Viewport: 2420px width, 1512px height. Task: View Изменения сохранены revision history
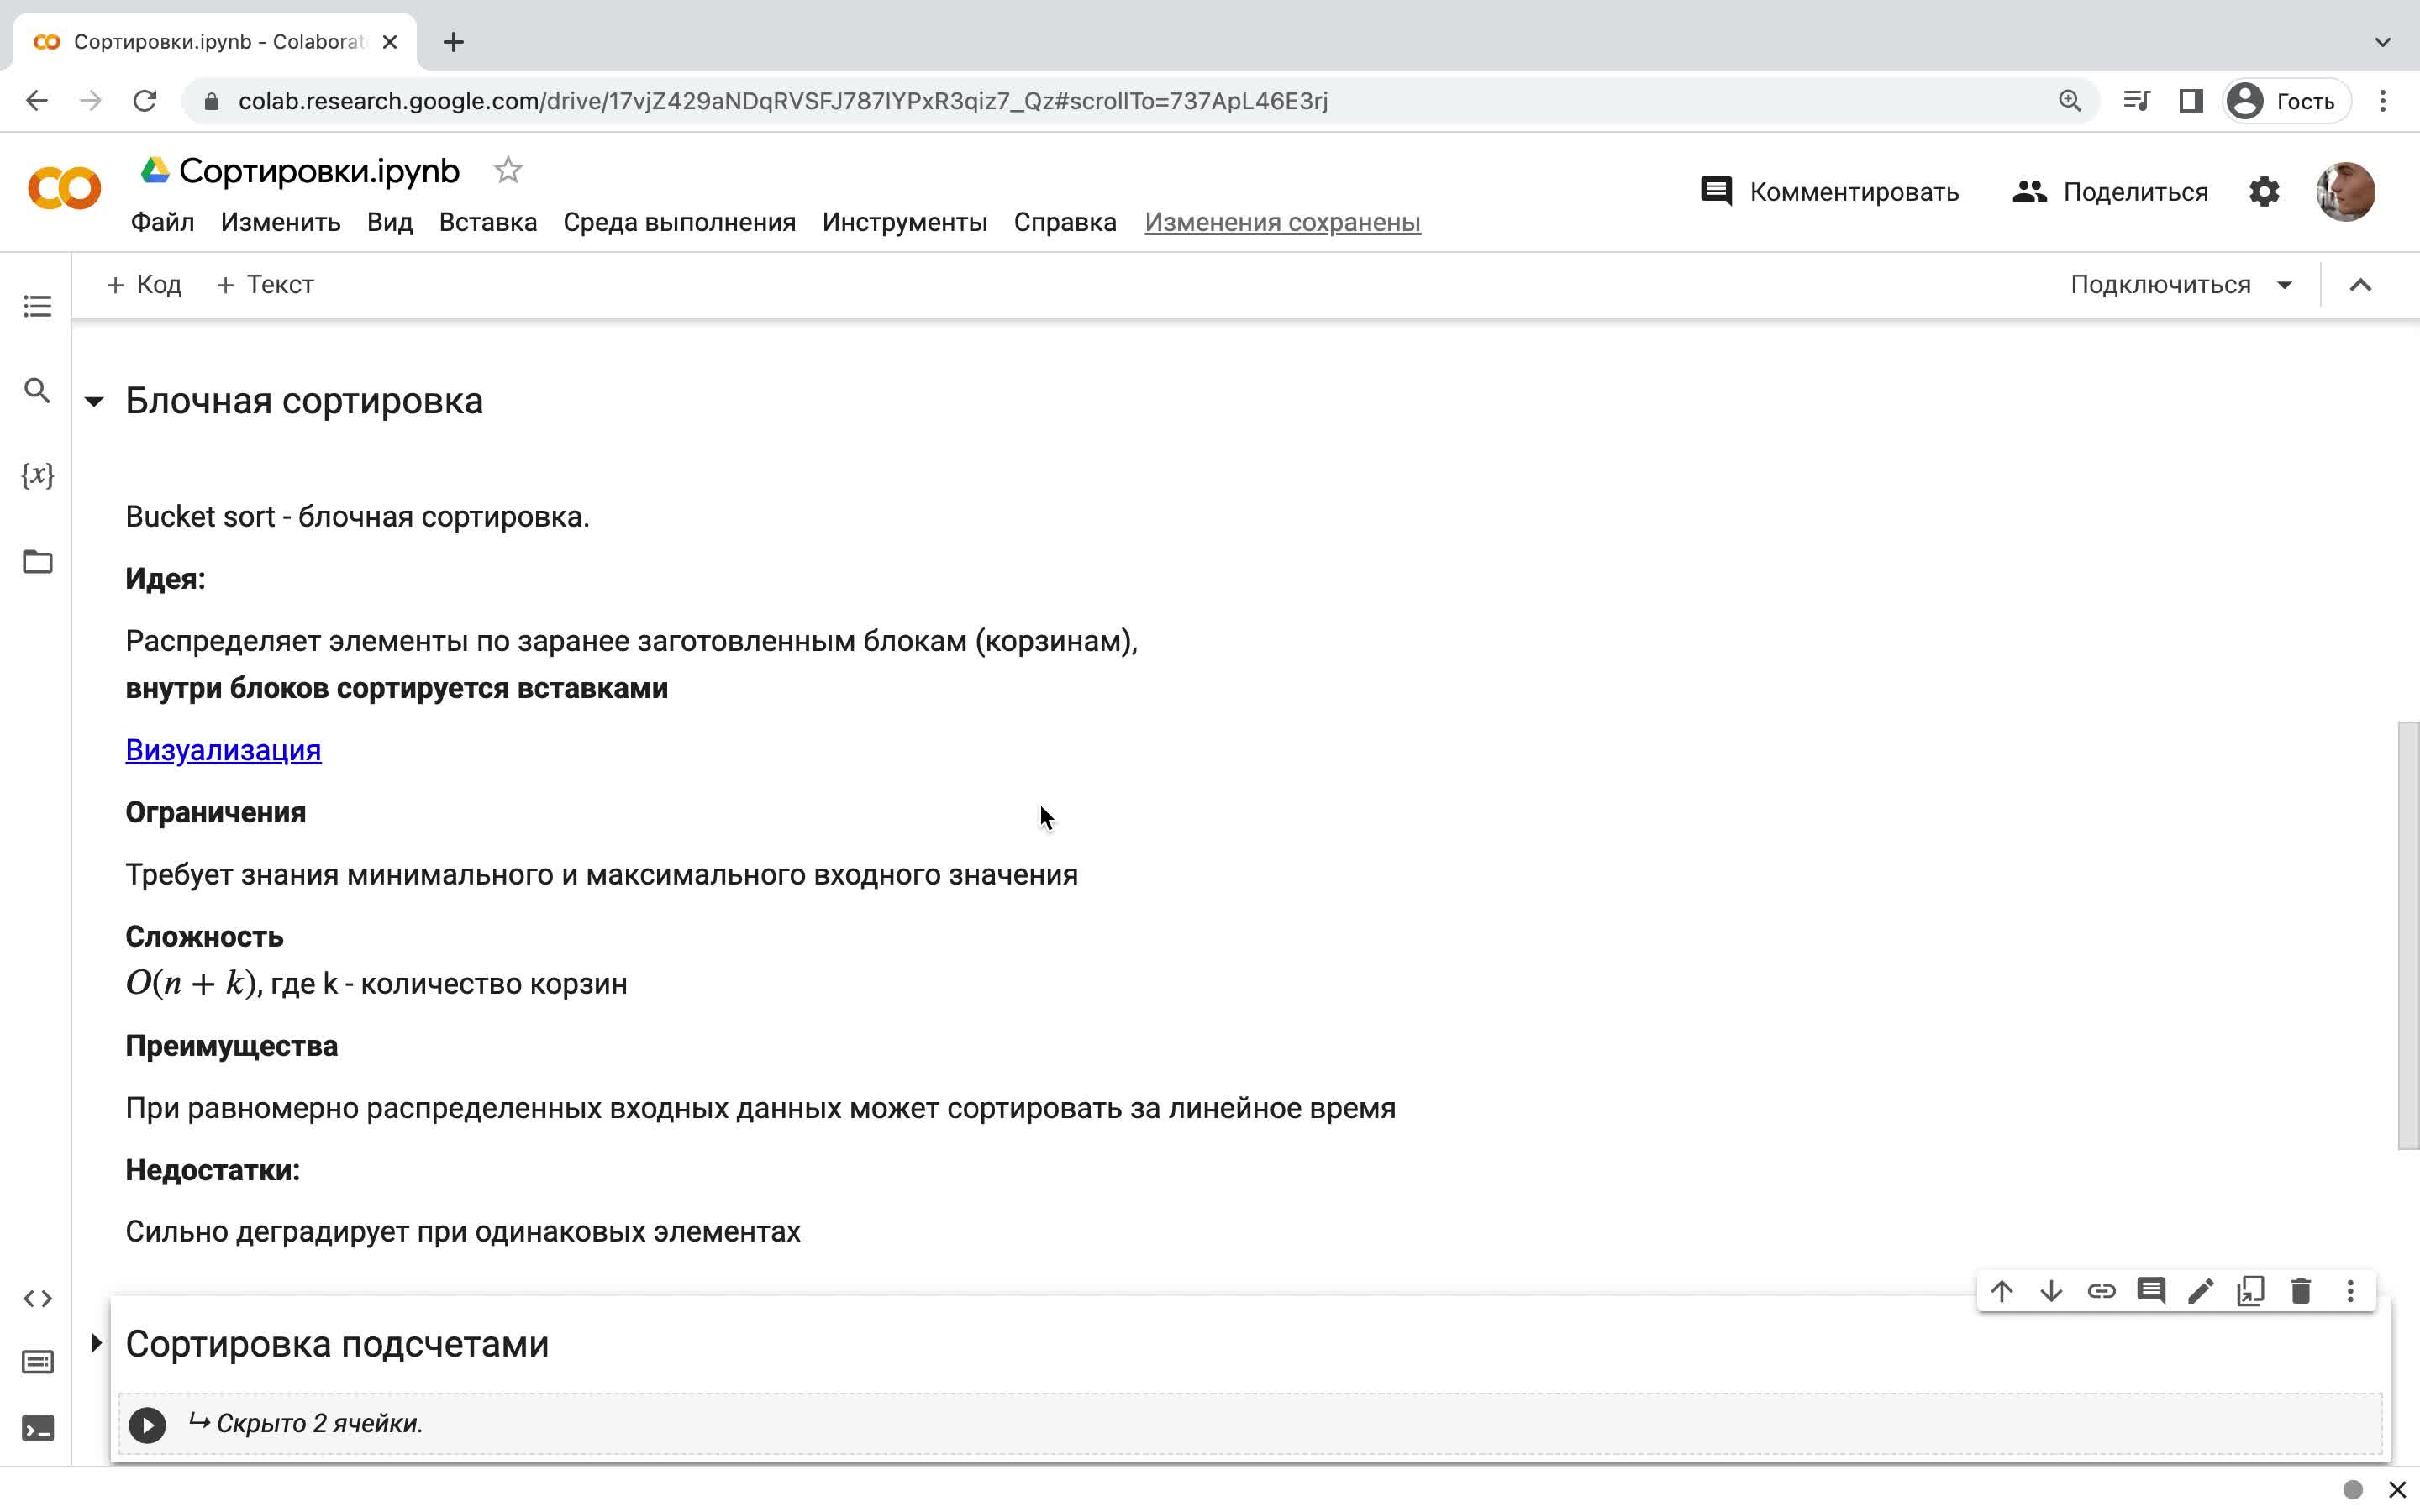click(1282, 222)
